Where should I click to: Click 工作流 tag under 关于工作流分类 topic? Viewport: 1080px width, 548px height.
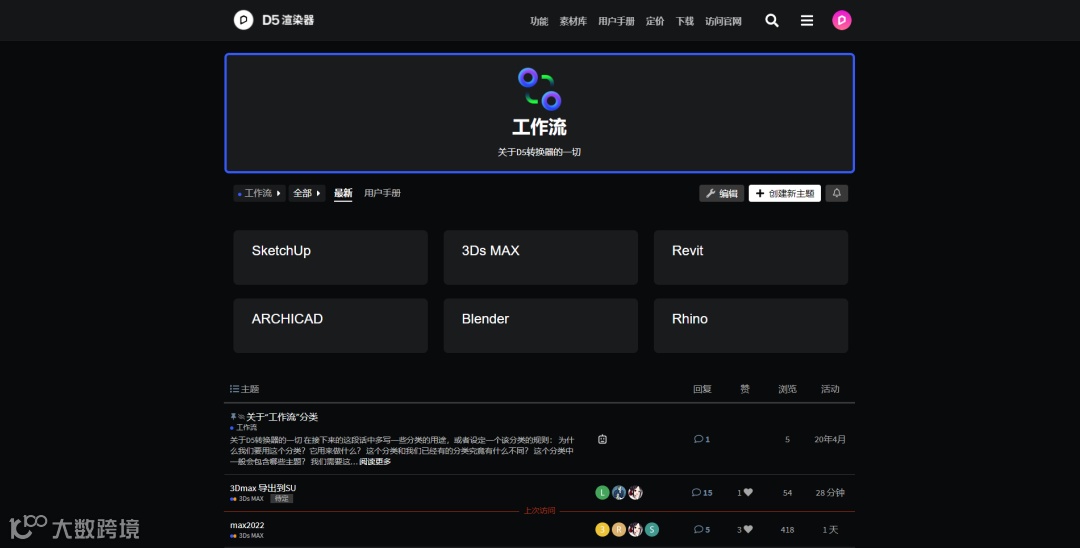point(244,428)
